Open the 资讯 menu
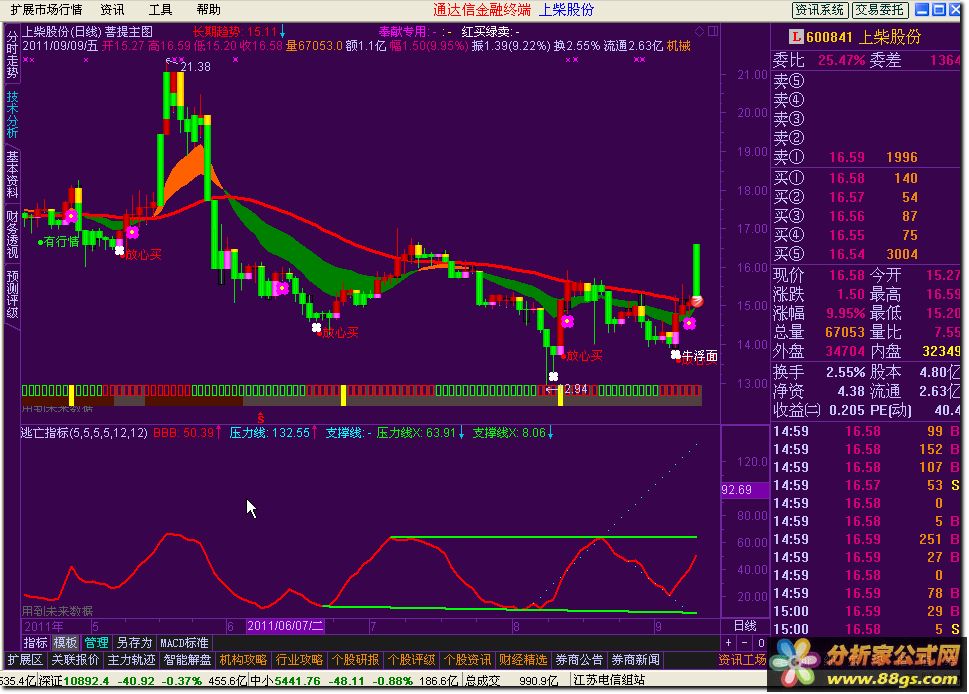 (112, 9)
